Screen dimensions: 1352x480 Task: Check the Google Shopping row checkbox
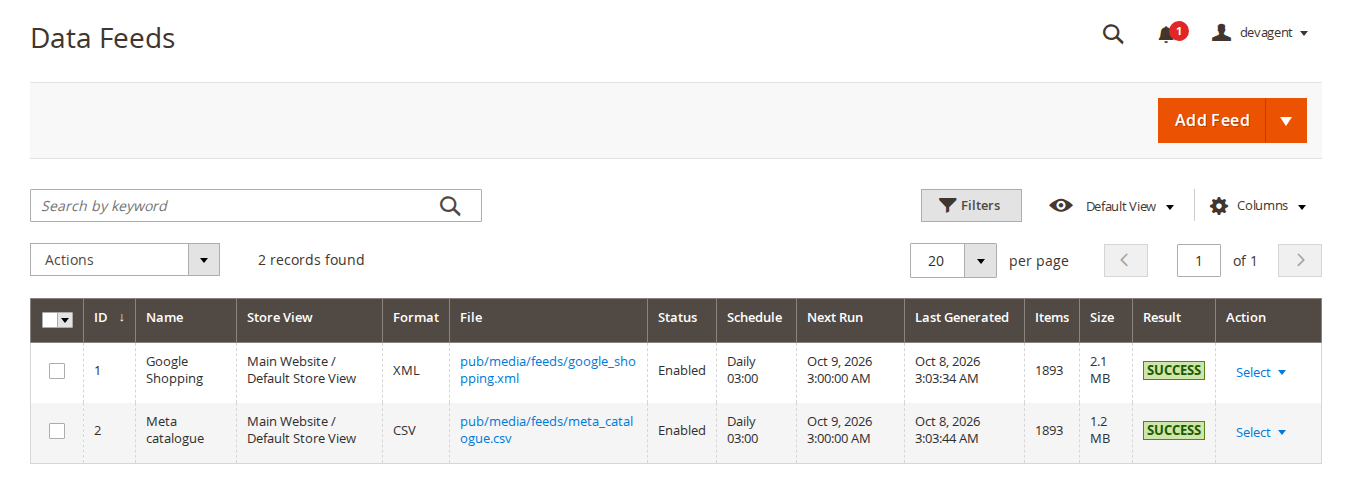pyautogui.click(x=57, y=370)
